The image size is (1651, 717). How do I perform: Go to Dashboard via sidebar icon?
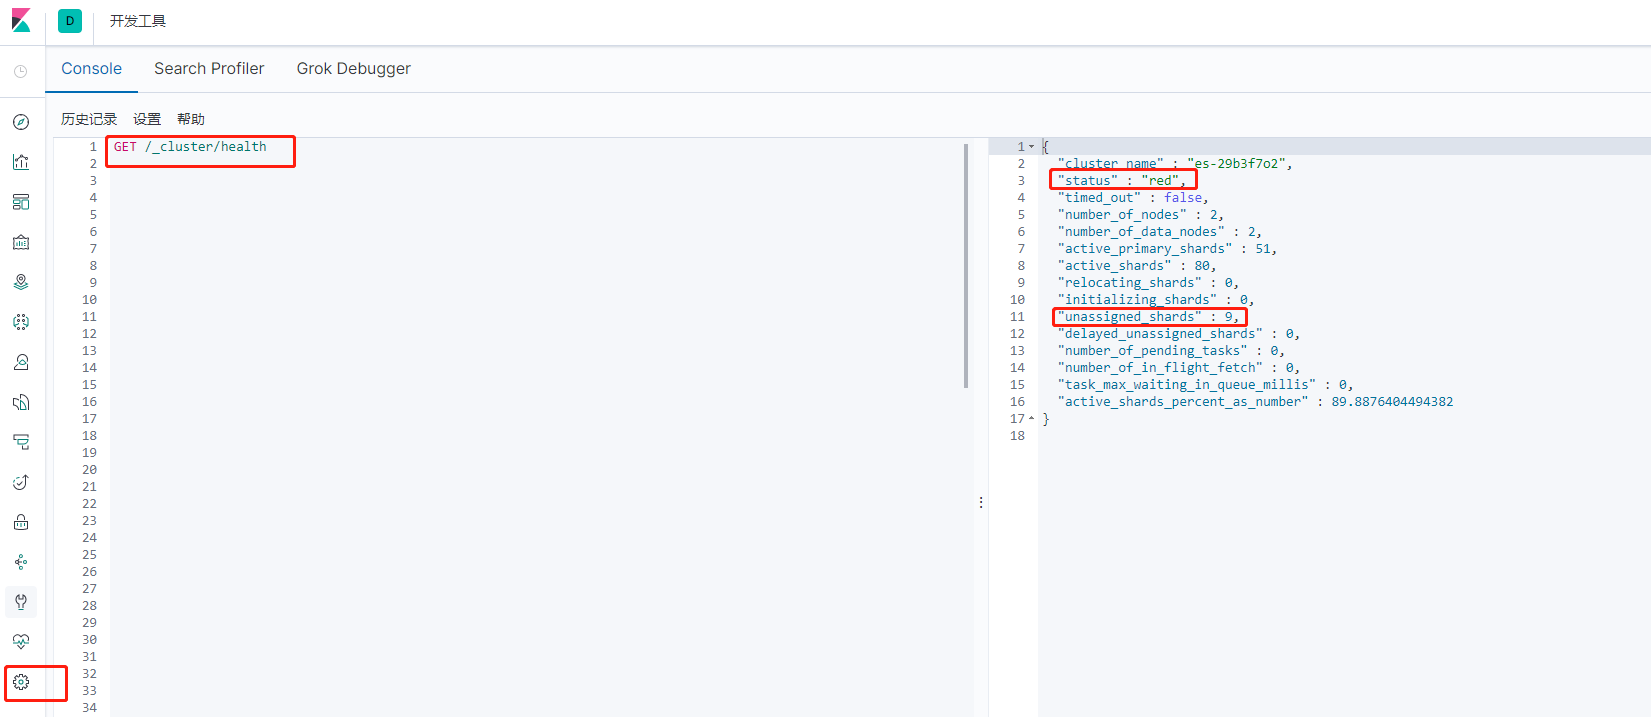coord(21,202)
